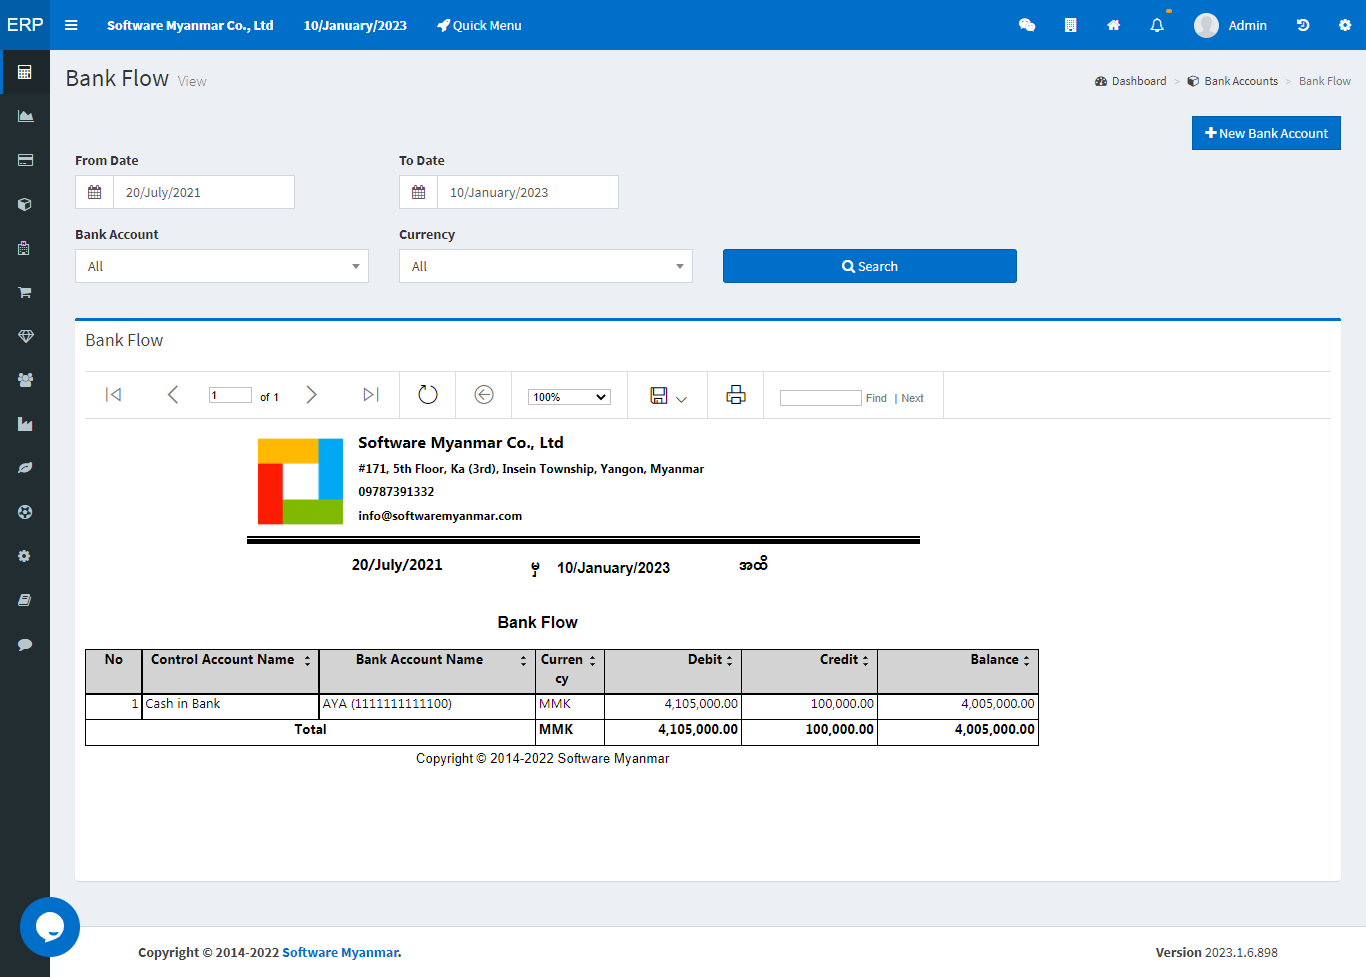This screenshot has height=977, width=1366.
Task: Open the 100% zoom dropdown
Action: point(569,397)
